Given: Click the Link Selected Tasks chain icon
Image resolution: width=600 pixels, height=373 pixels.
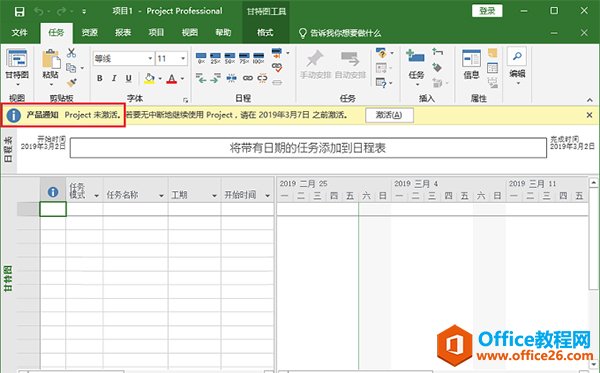Looking at the screenshot, I should [248, 78].
